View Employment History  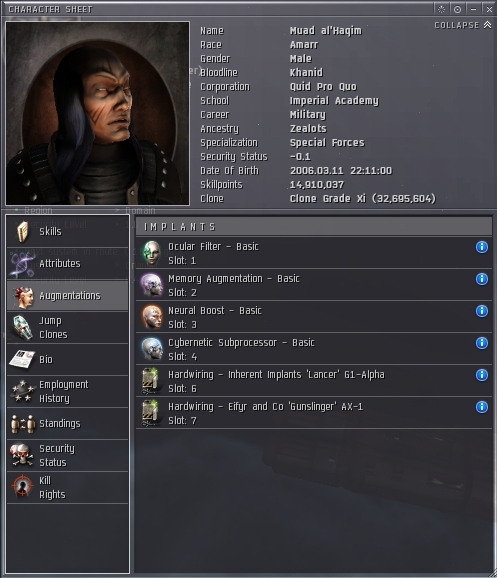tap(67, 392)
